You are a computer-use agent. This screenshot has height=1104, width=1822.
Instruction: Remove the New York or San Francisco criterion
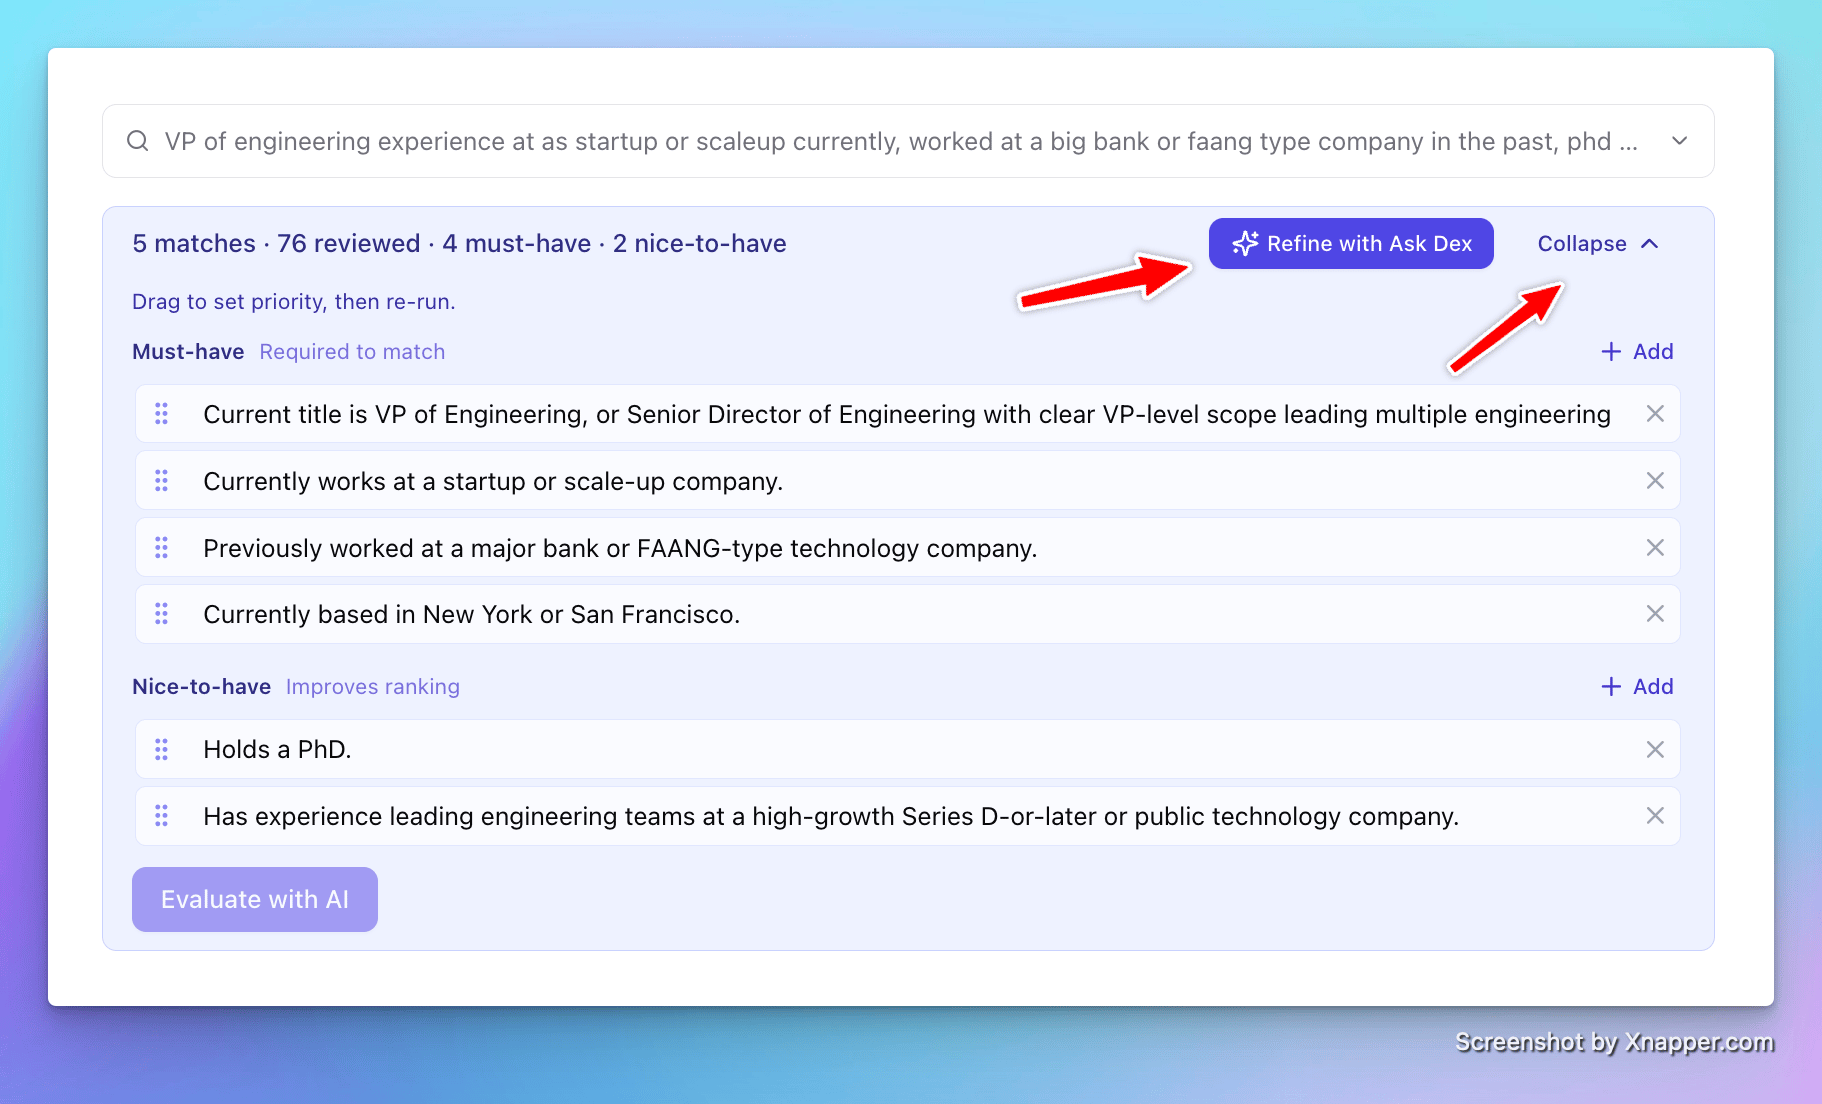[x=1655, y=614]
